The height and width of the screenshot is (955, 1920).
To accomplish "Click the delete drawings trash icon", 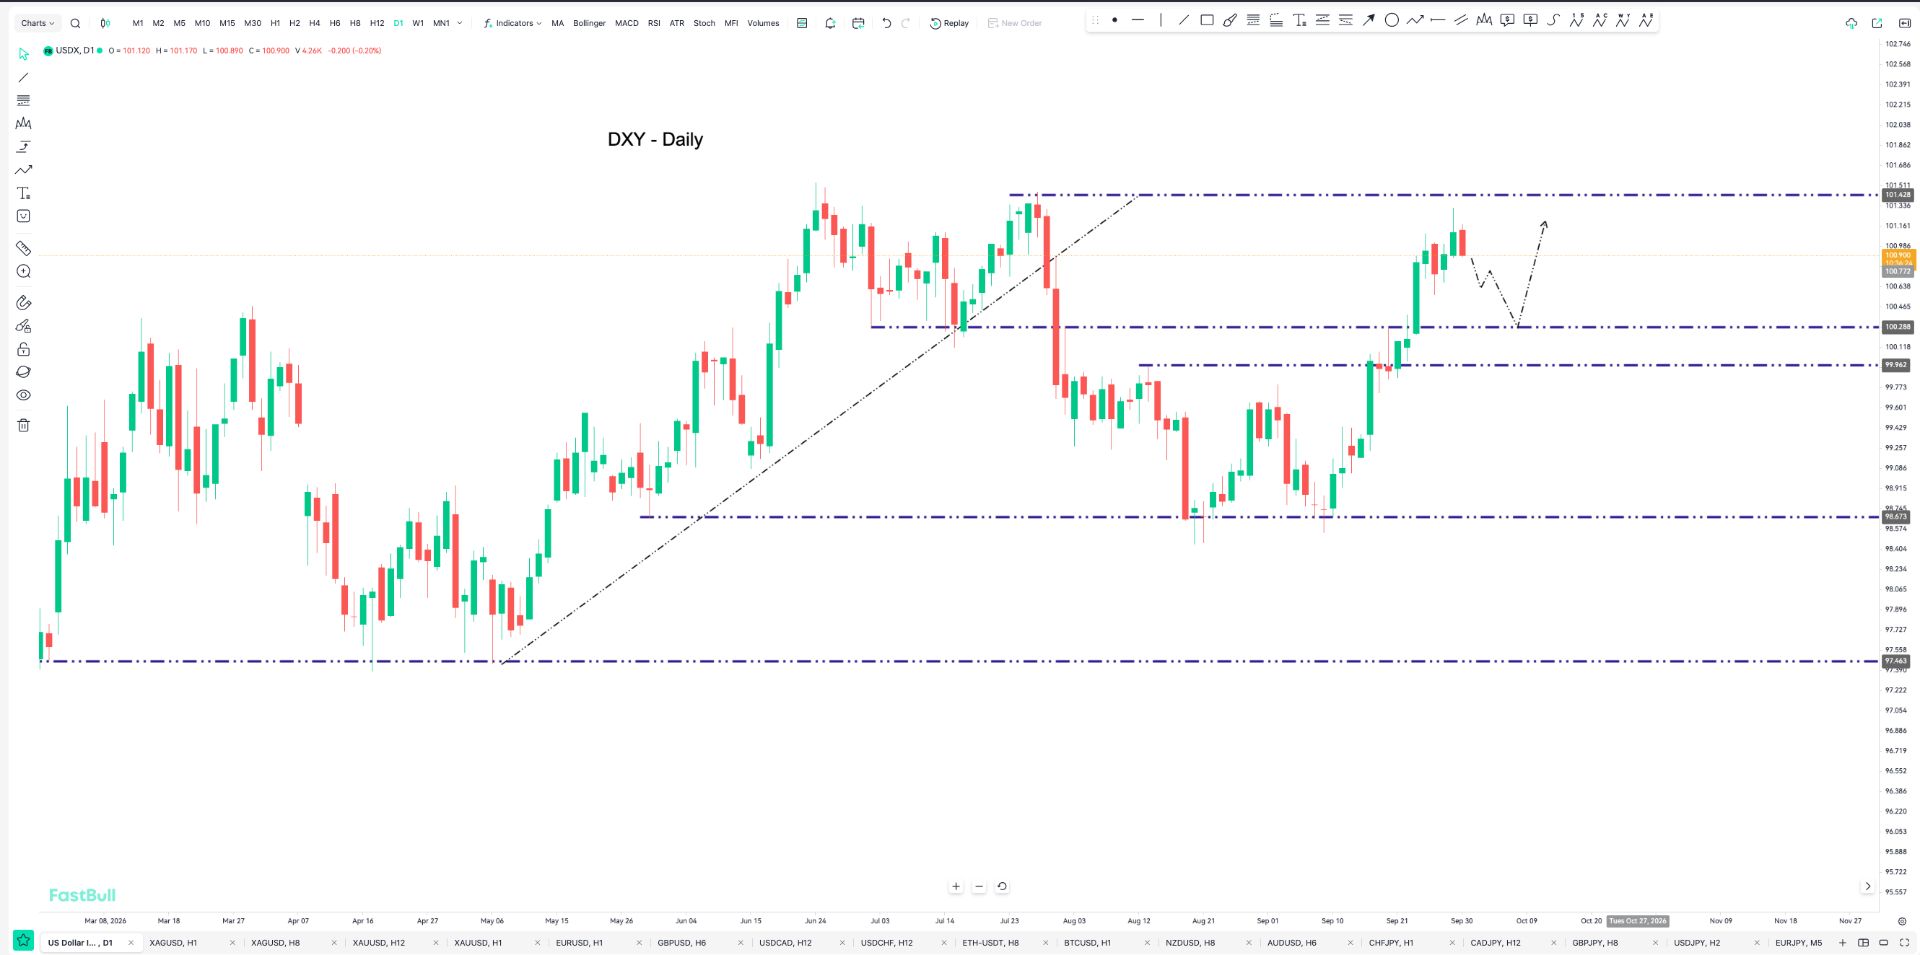I will pyautogui.click(x=23, y=425).
